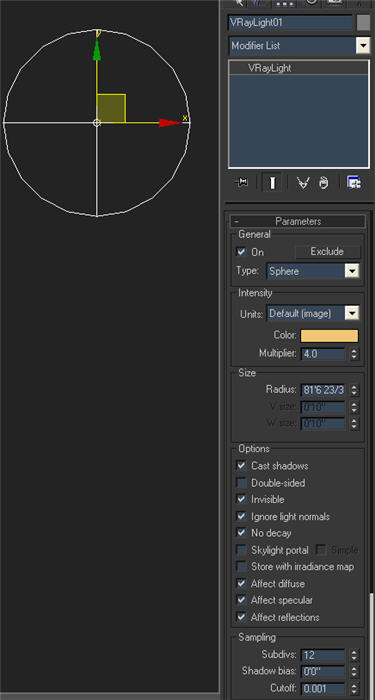375x700 pixels.
Task: Click the red X axis gizmo arrow
Action: pos(170,122)
